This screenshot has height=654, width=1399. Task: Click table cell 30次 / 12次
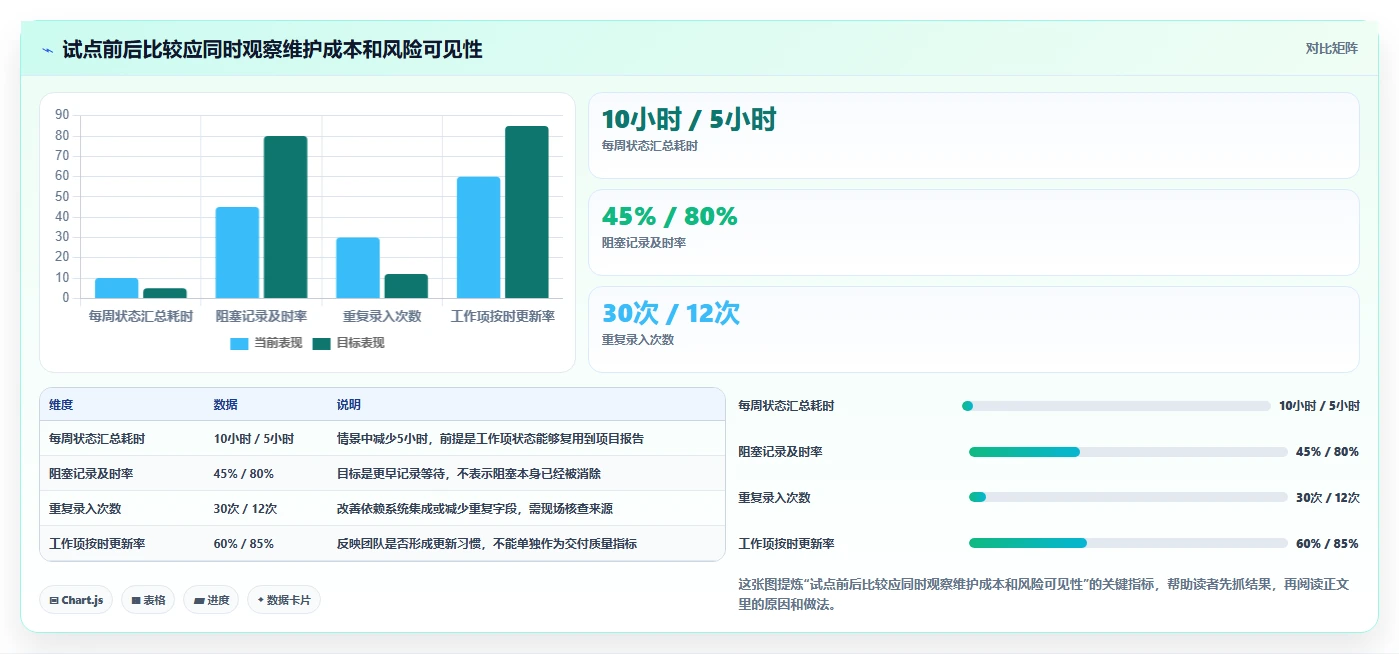tap(245, 509)
